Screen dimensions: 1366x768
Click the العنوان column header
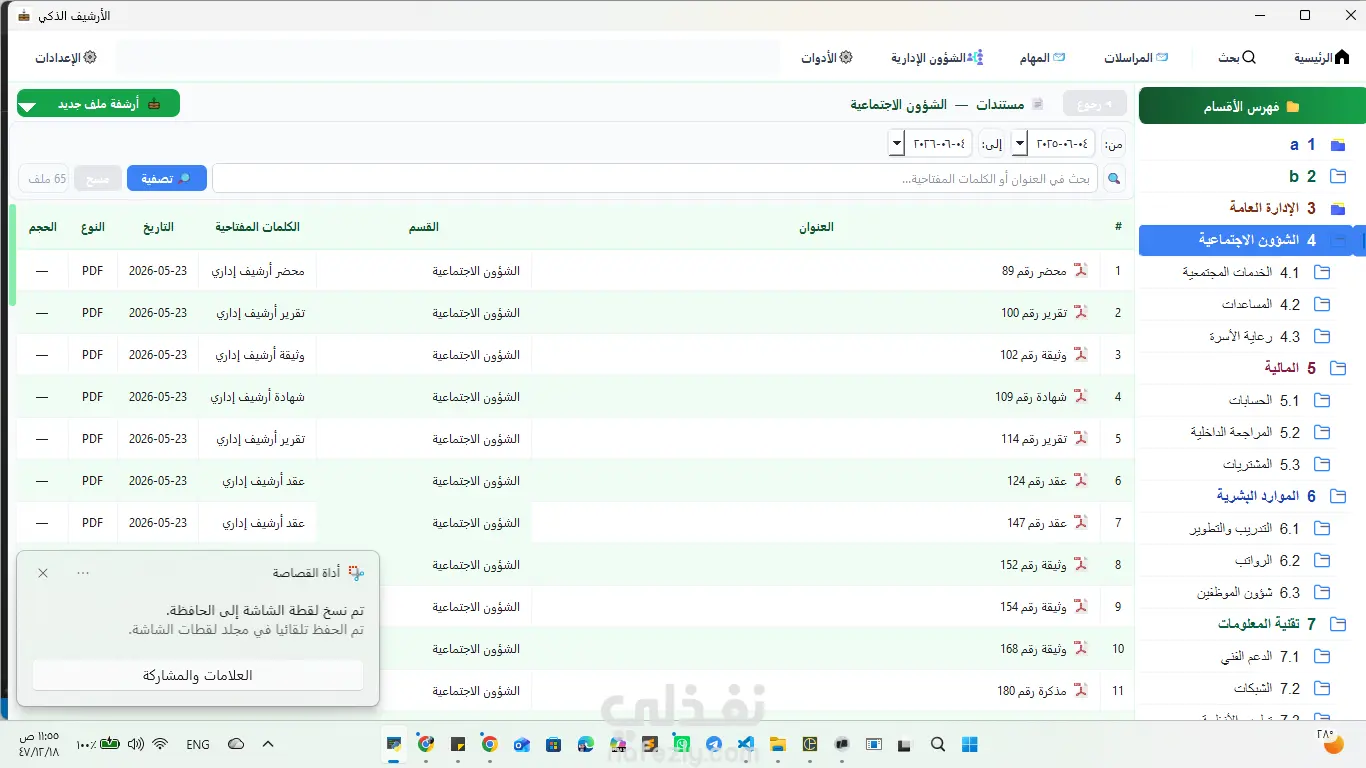click(x=816, y=227)
